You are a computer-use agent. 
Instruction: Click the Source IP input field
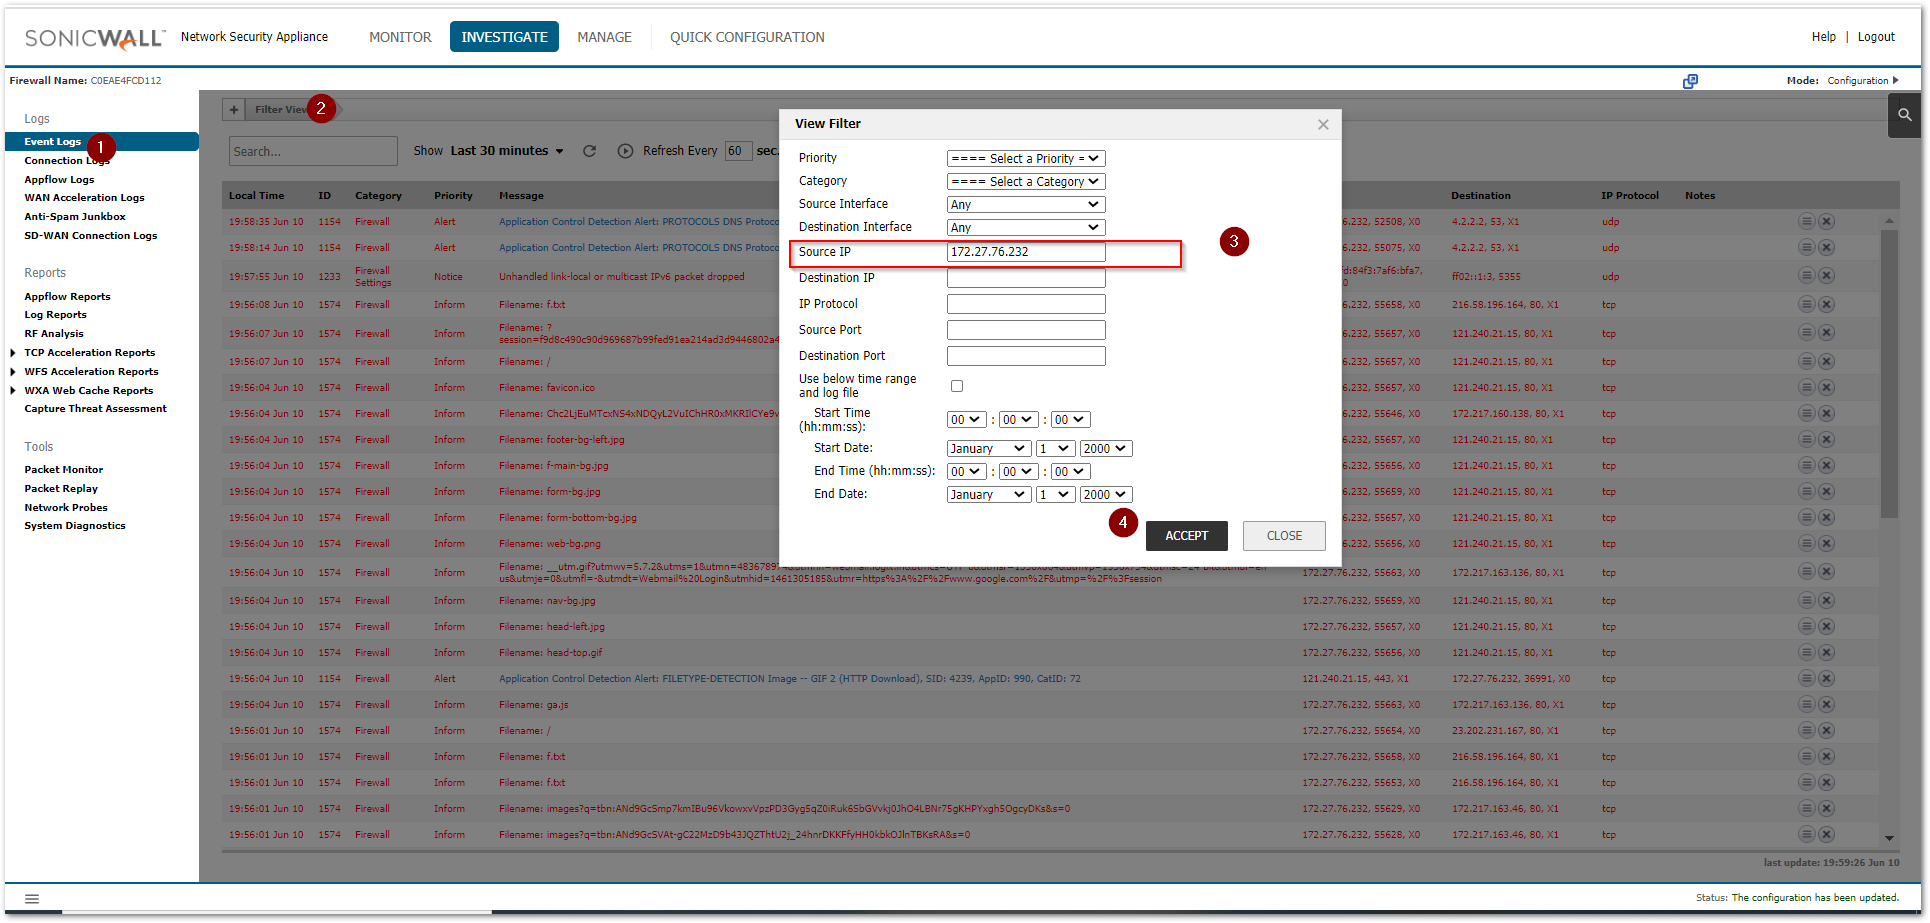[x=1026, y=252]
